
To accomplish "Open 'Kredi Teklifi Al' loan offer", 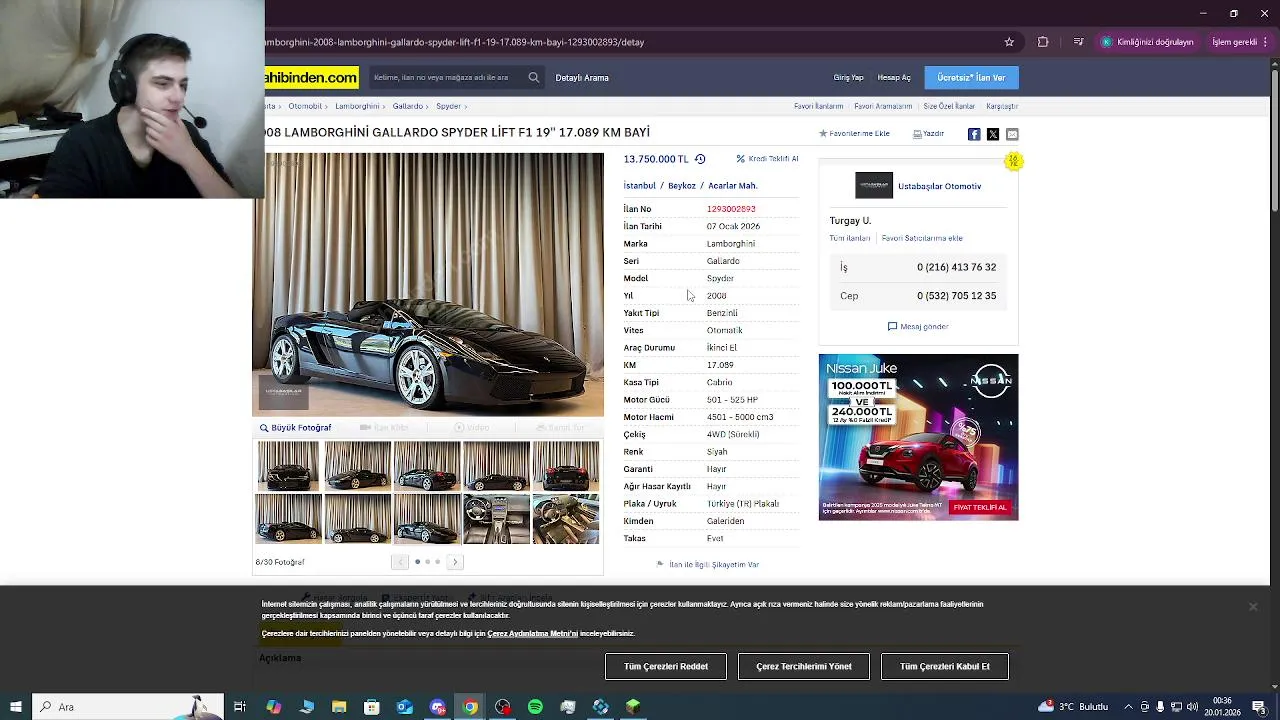I will pos(767,159).
